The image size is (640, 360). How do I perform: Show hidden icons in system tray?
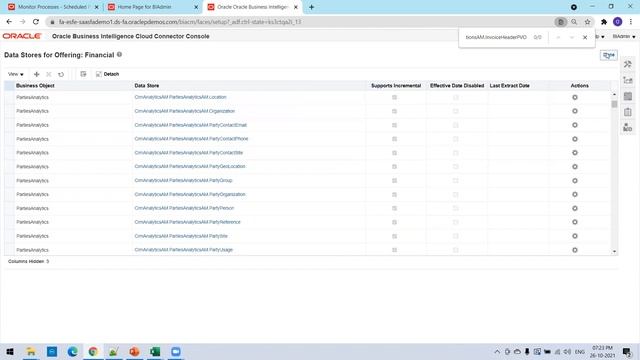point(497,351)
